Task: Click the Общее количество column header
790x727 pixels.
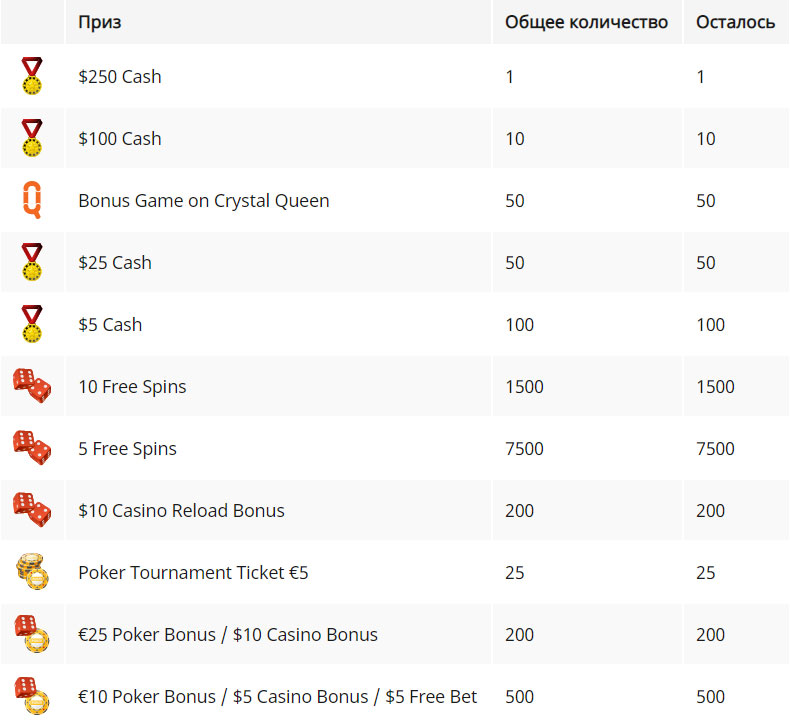Action: coord(586,22)
